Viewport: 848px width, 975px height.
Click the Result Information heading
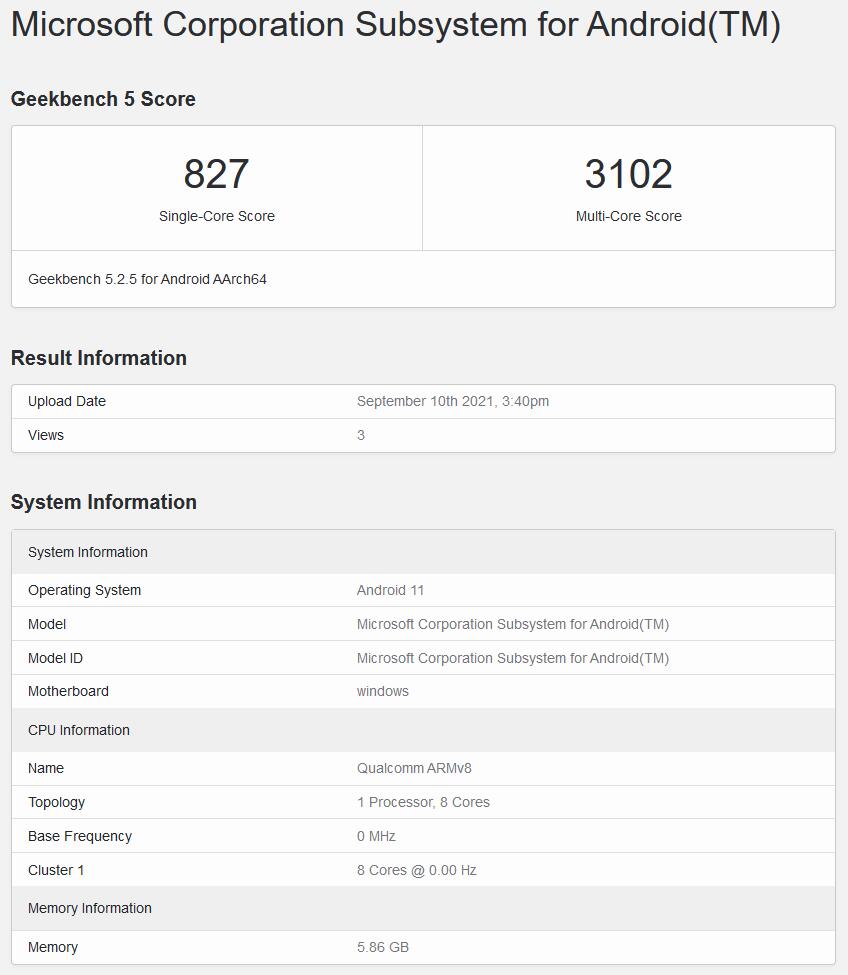[x=98, y=358]
